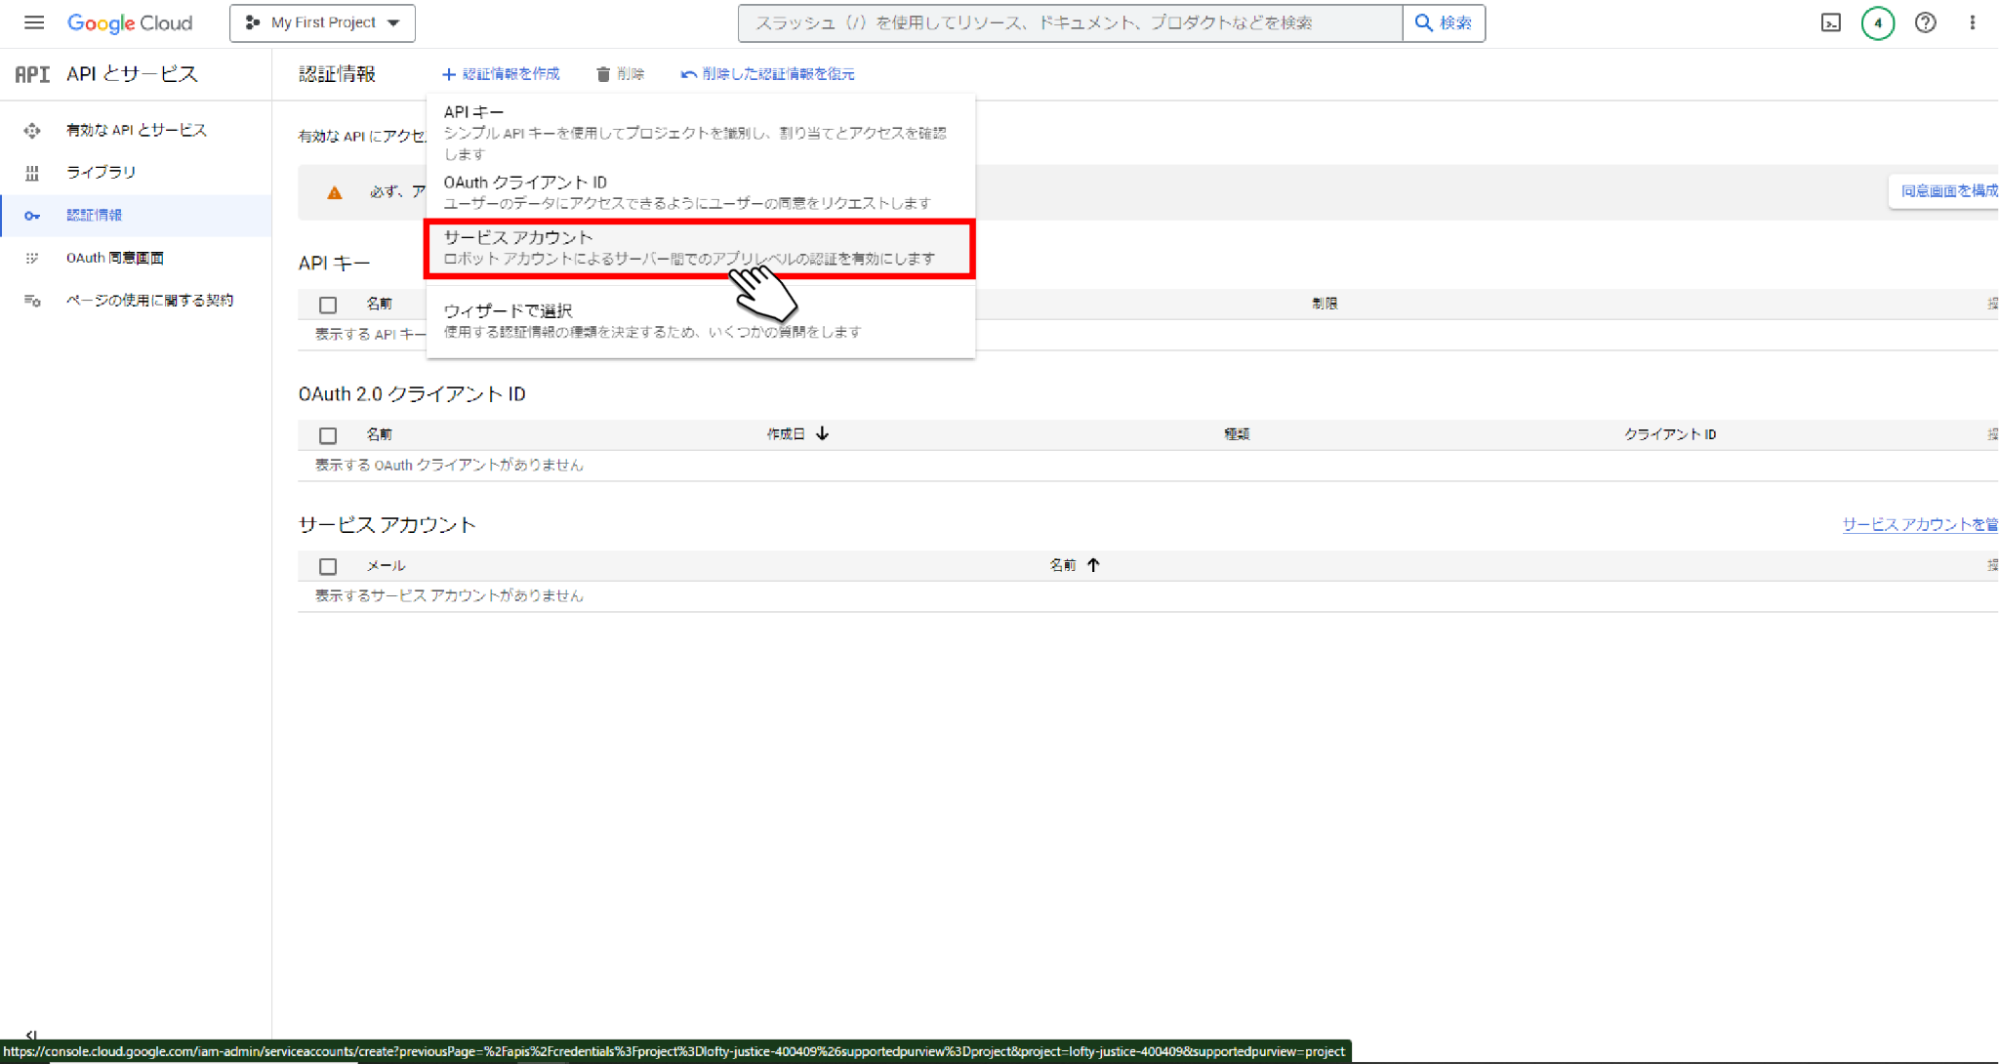Screen dimensions: 1999x1064
Task: Click the クライアント ID column header
Action: coord(1670,434)
